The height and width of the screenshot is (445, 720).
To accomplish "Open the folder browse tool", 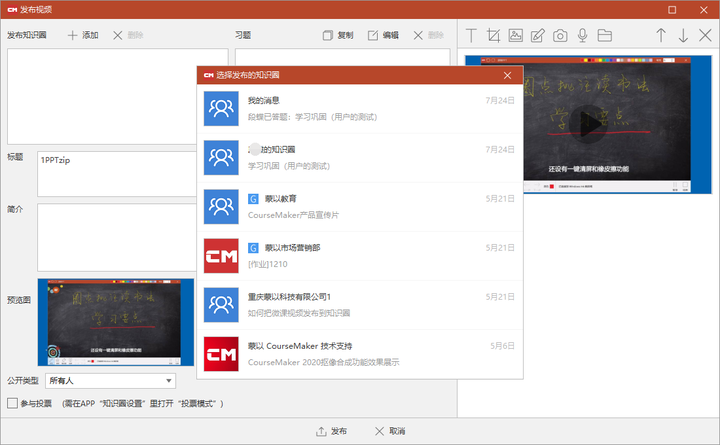I will tap(604, 35).
